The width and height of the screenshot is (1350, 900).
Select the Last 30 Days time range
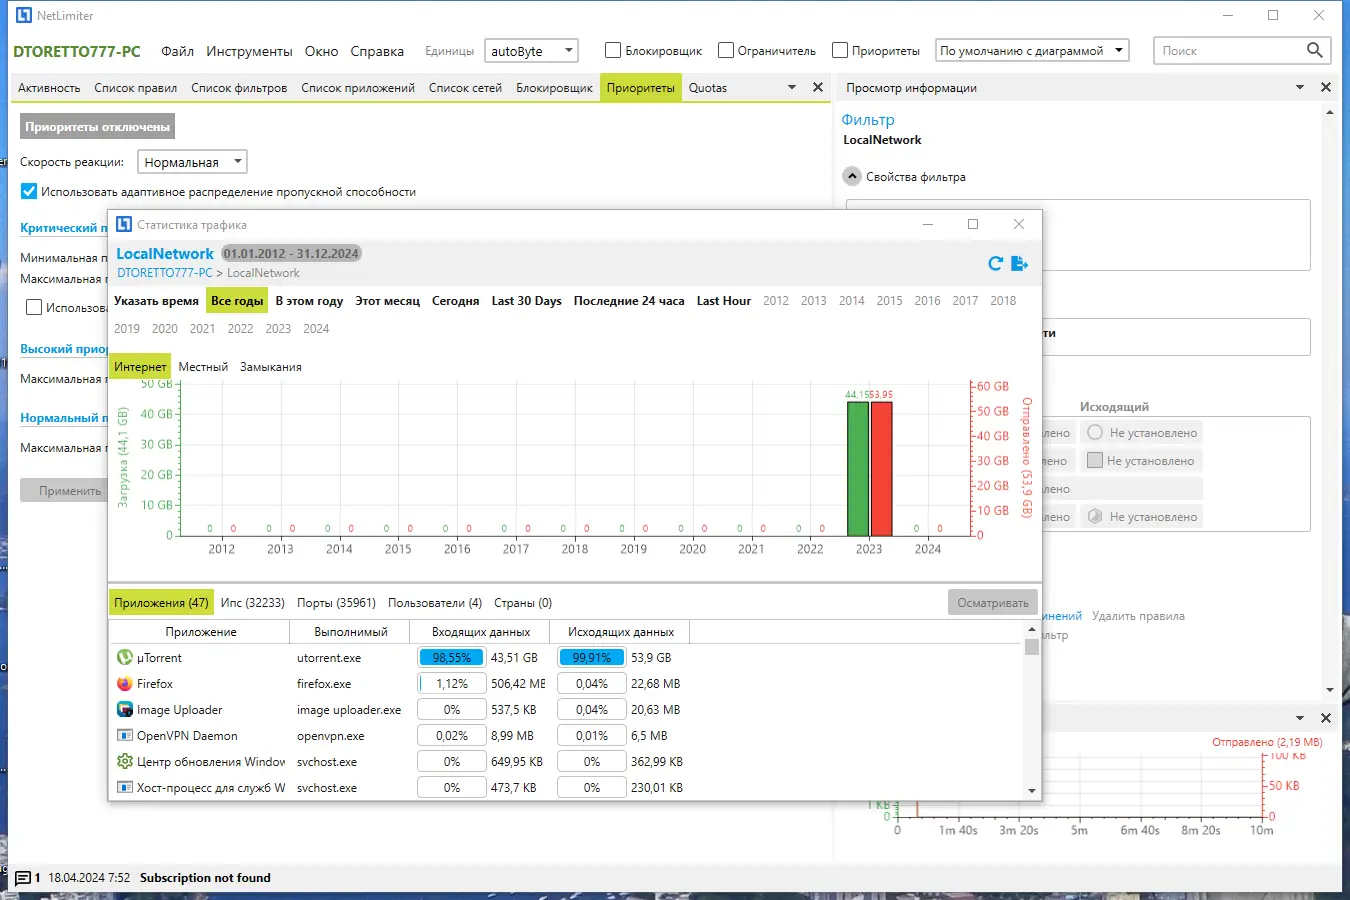point(526,301)
